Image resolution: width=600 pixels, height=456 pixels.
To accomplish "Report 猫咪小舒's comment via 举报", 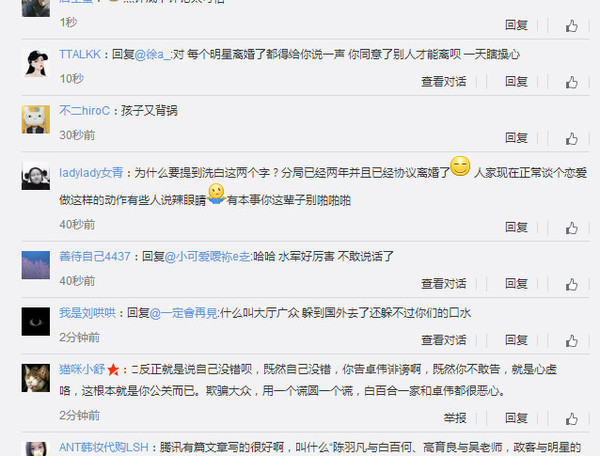I will (455, 418).
